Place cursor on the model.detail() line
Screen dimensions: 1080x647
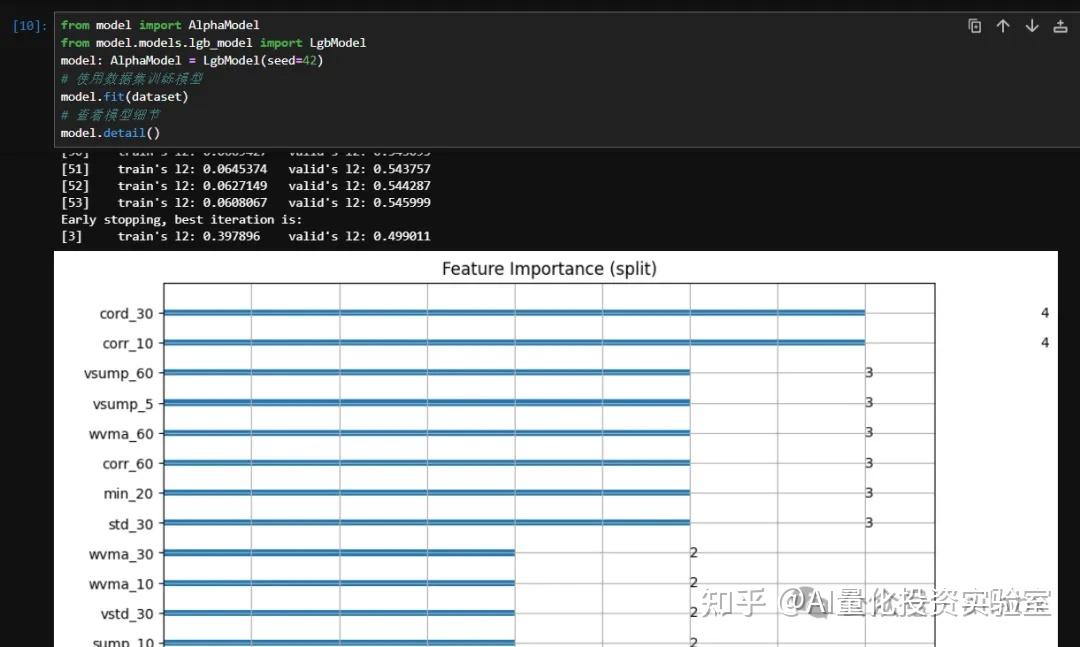110,133
